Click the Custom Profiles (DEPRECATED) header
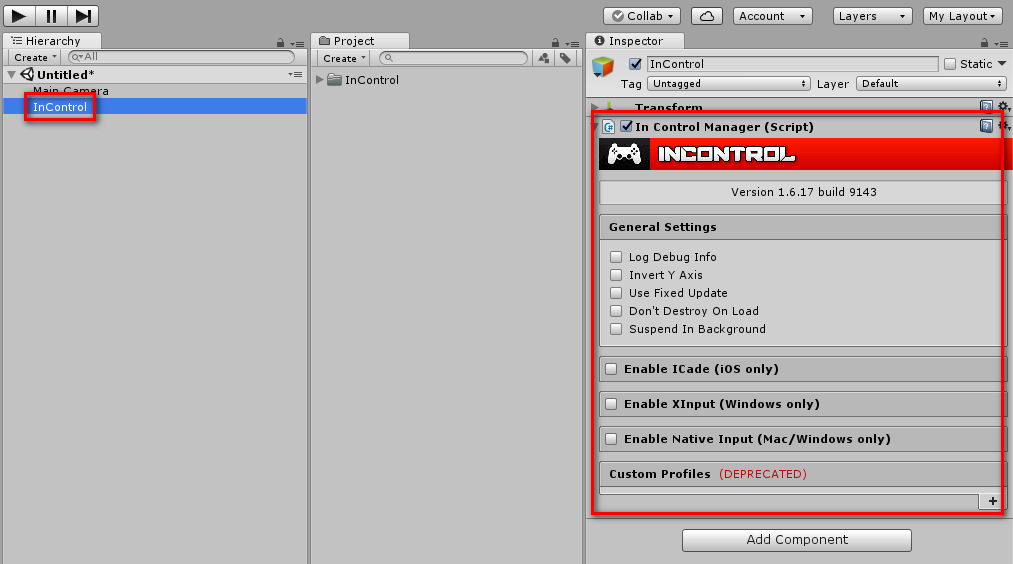1013x564 pixels. (x=803, y=474)
